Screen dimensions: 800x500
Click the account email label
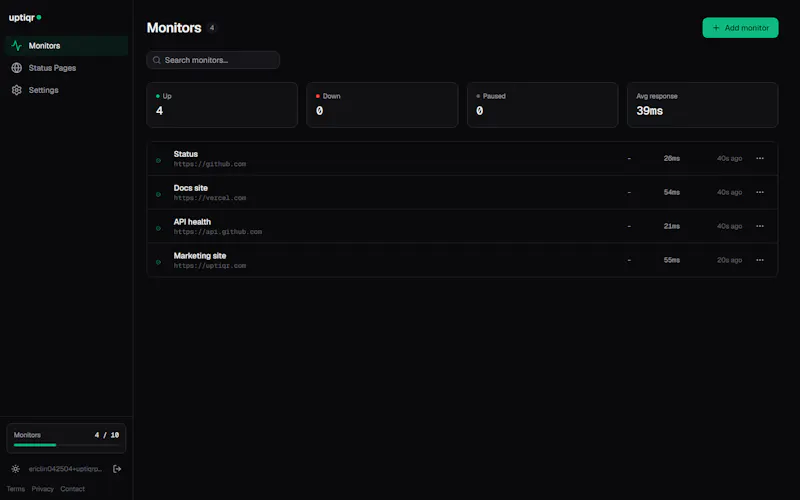coord(65,469)
